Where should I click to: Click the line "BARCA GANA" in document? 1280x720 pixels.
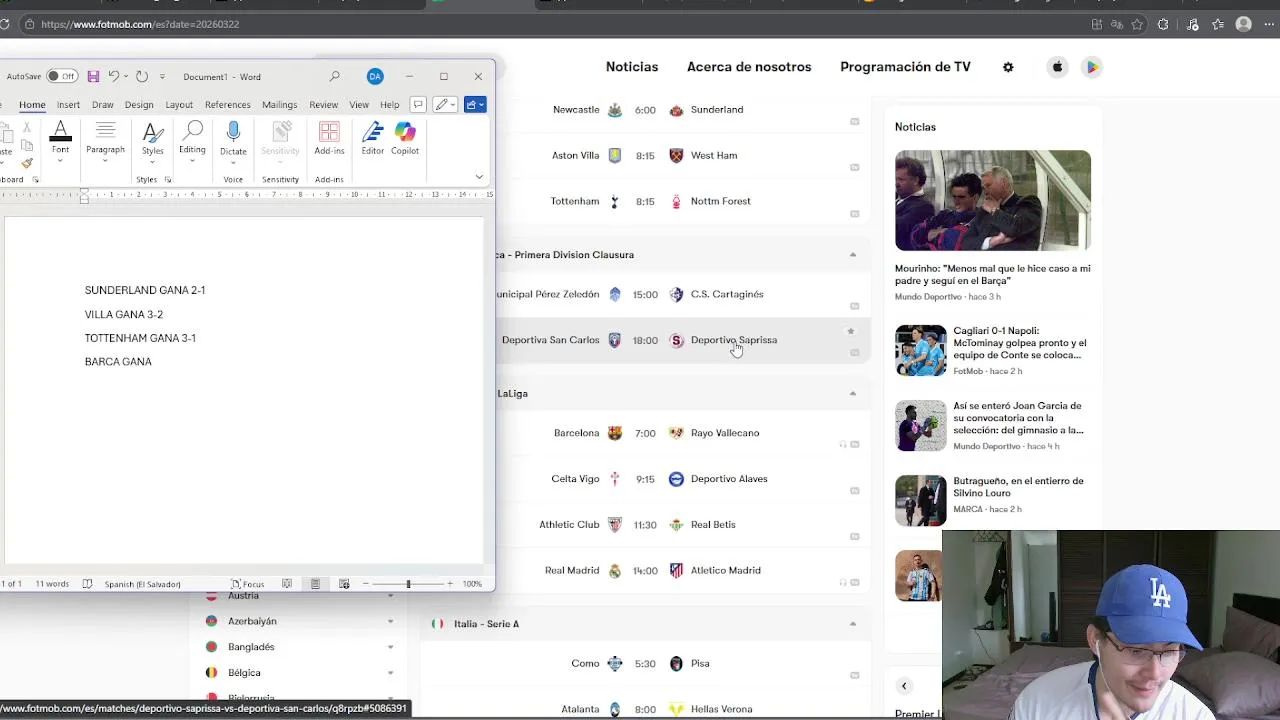tap(118, 362)
